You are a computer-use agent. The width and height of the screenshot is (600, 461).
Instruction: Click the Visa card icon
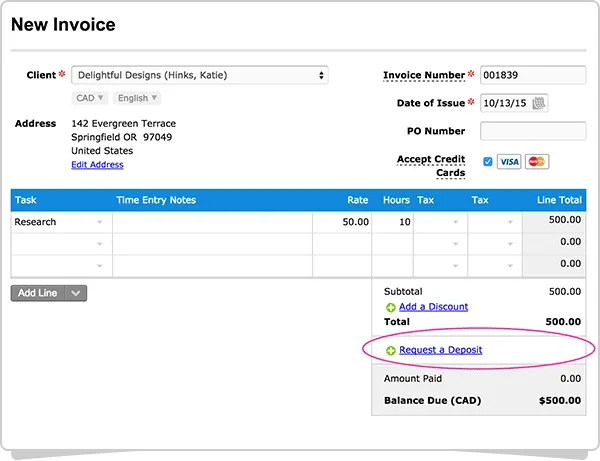509,162
